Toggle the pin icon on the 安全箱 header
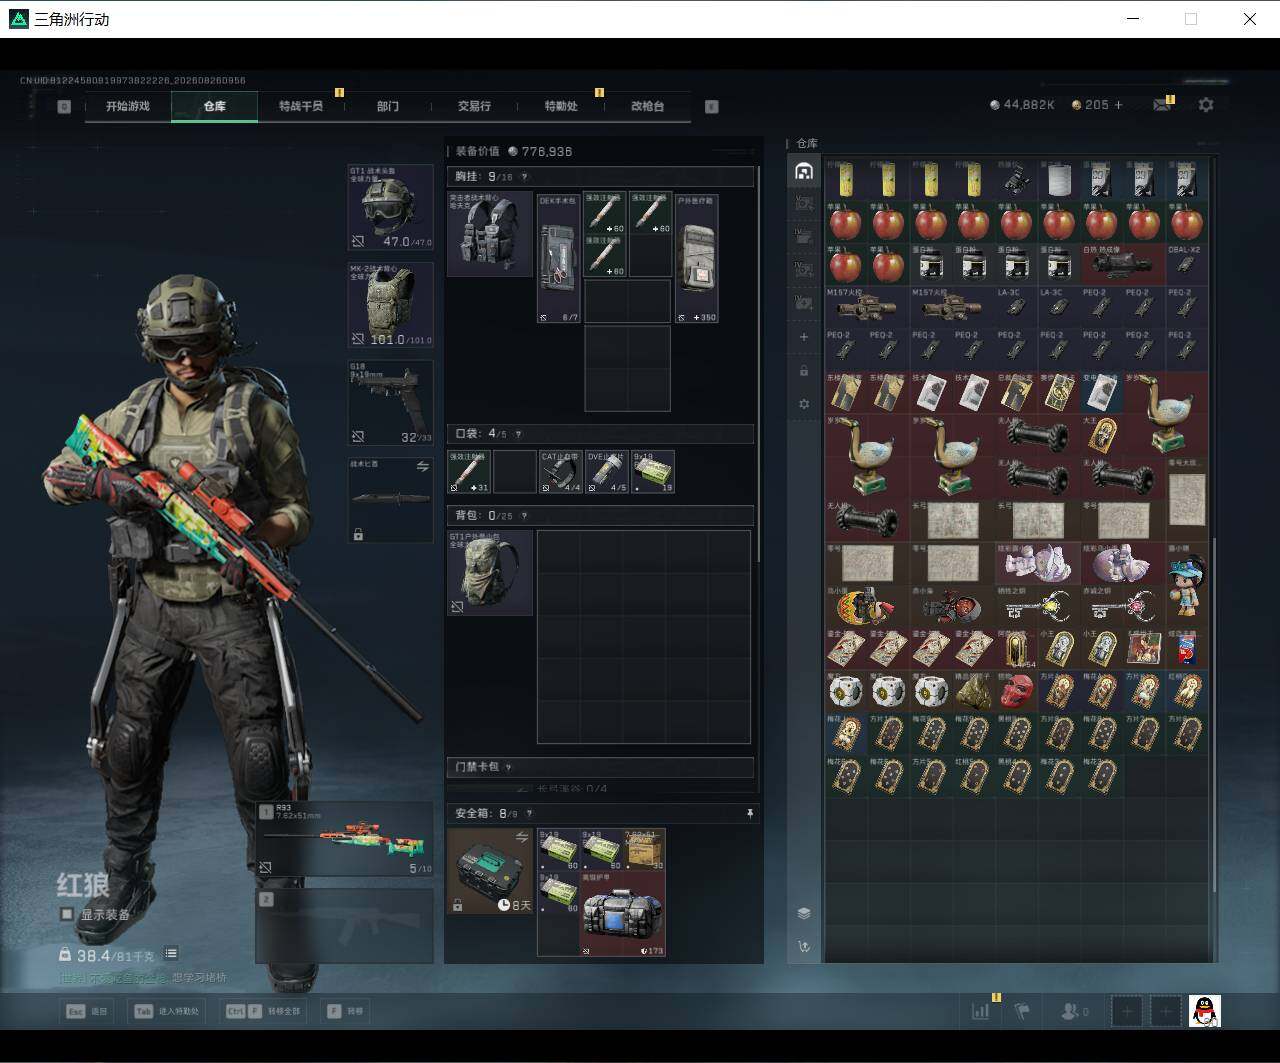This screenshot has width=1280, height=1063. tap(750, 814)
